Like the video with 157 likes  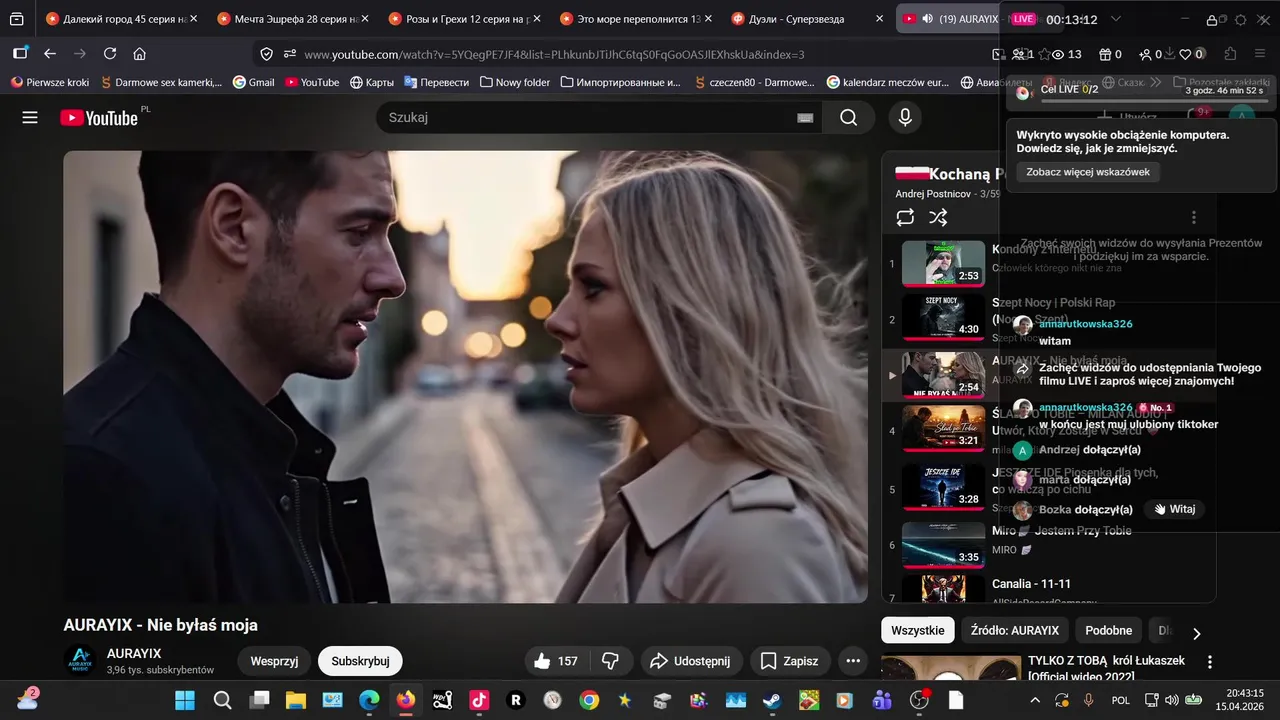(556, 661)
